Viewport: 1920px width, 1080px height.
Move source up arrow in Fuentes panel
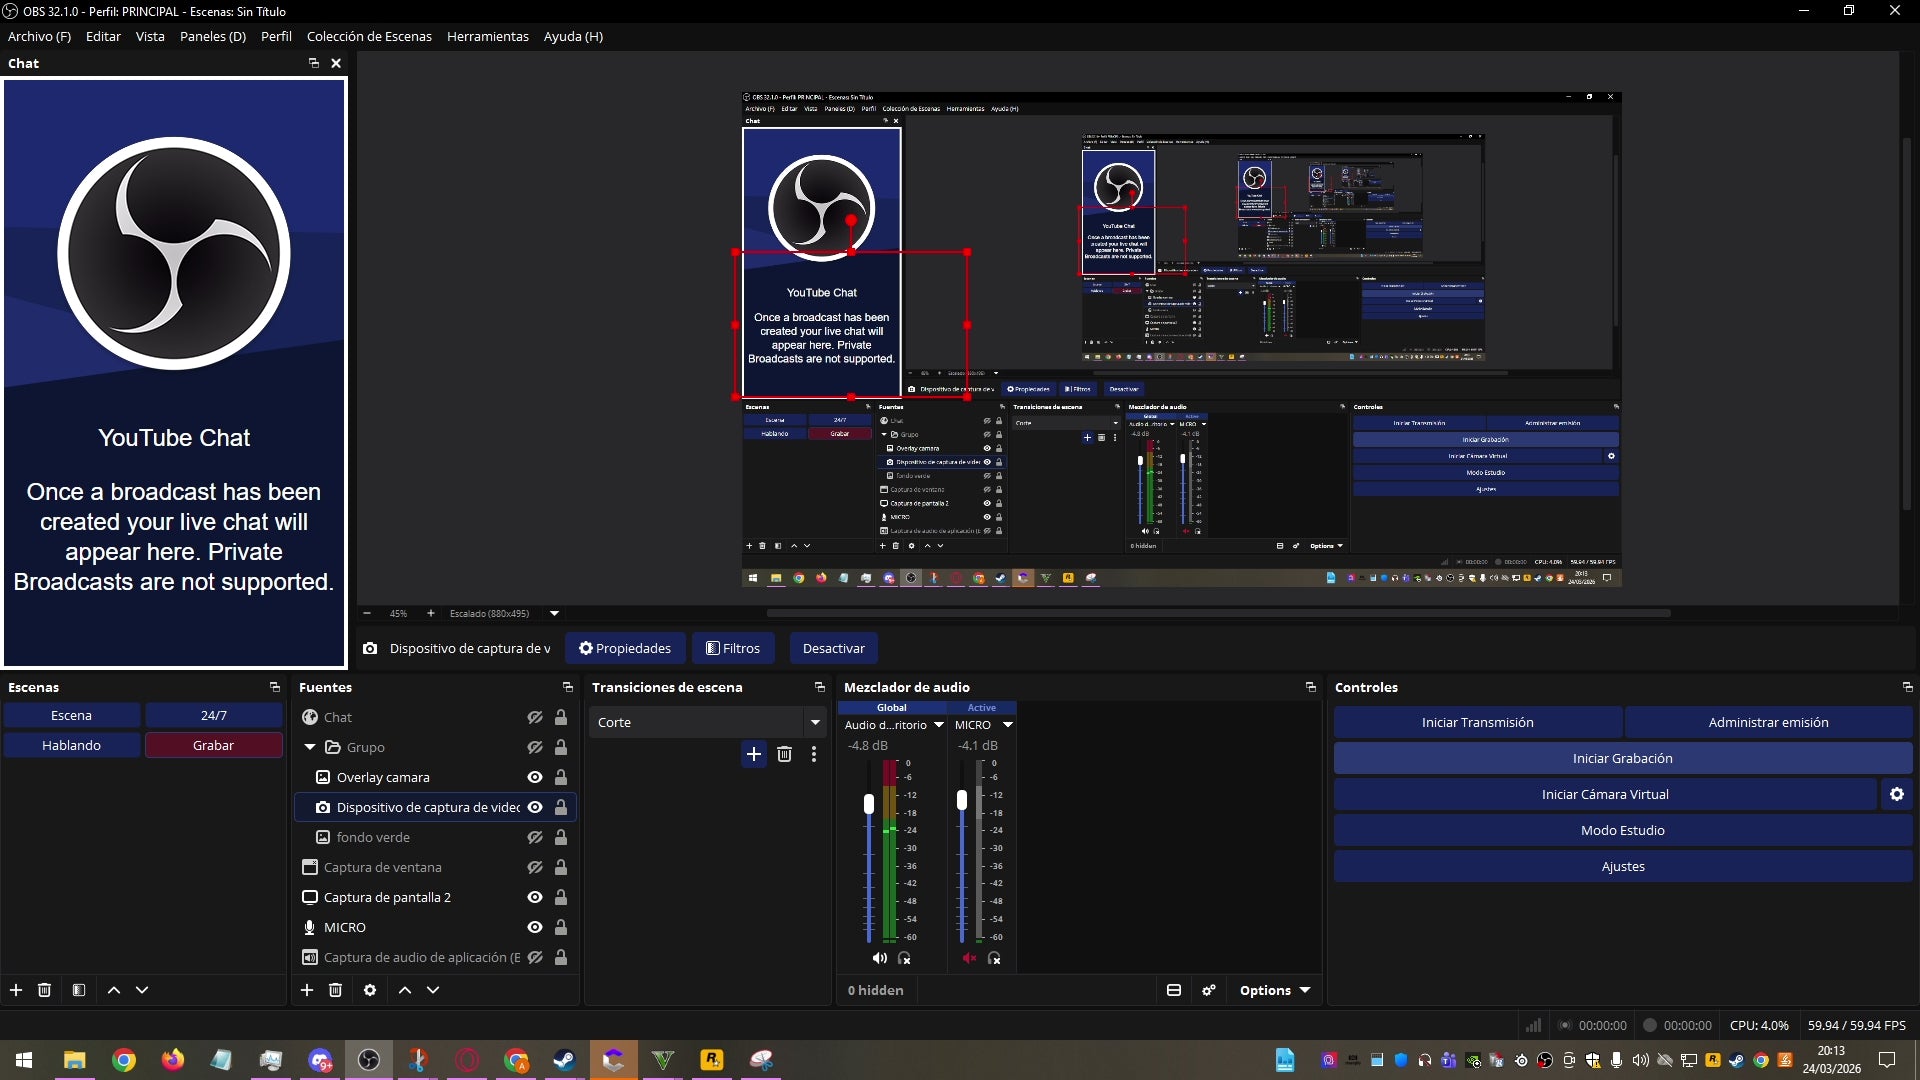point(405,990)
